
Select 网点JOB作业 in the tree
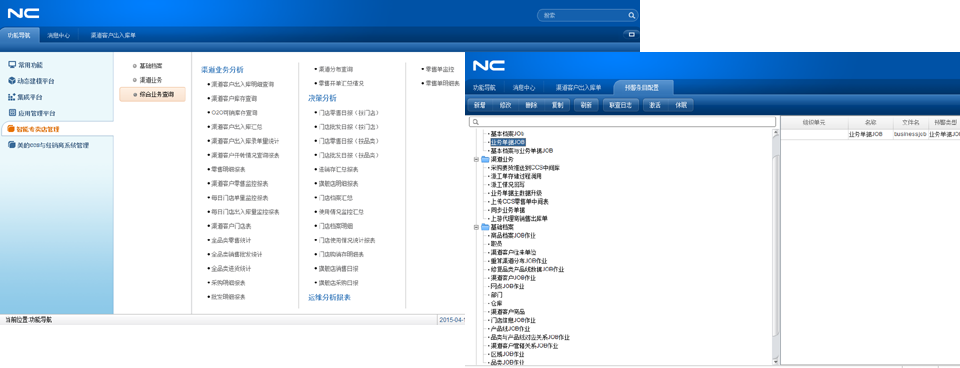508,286
